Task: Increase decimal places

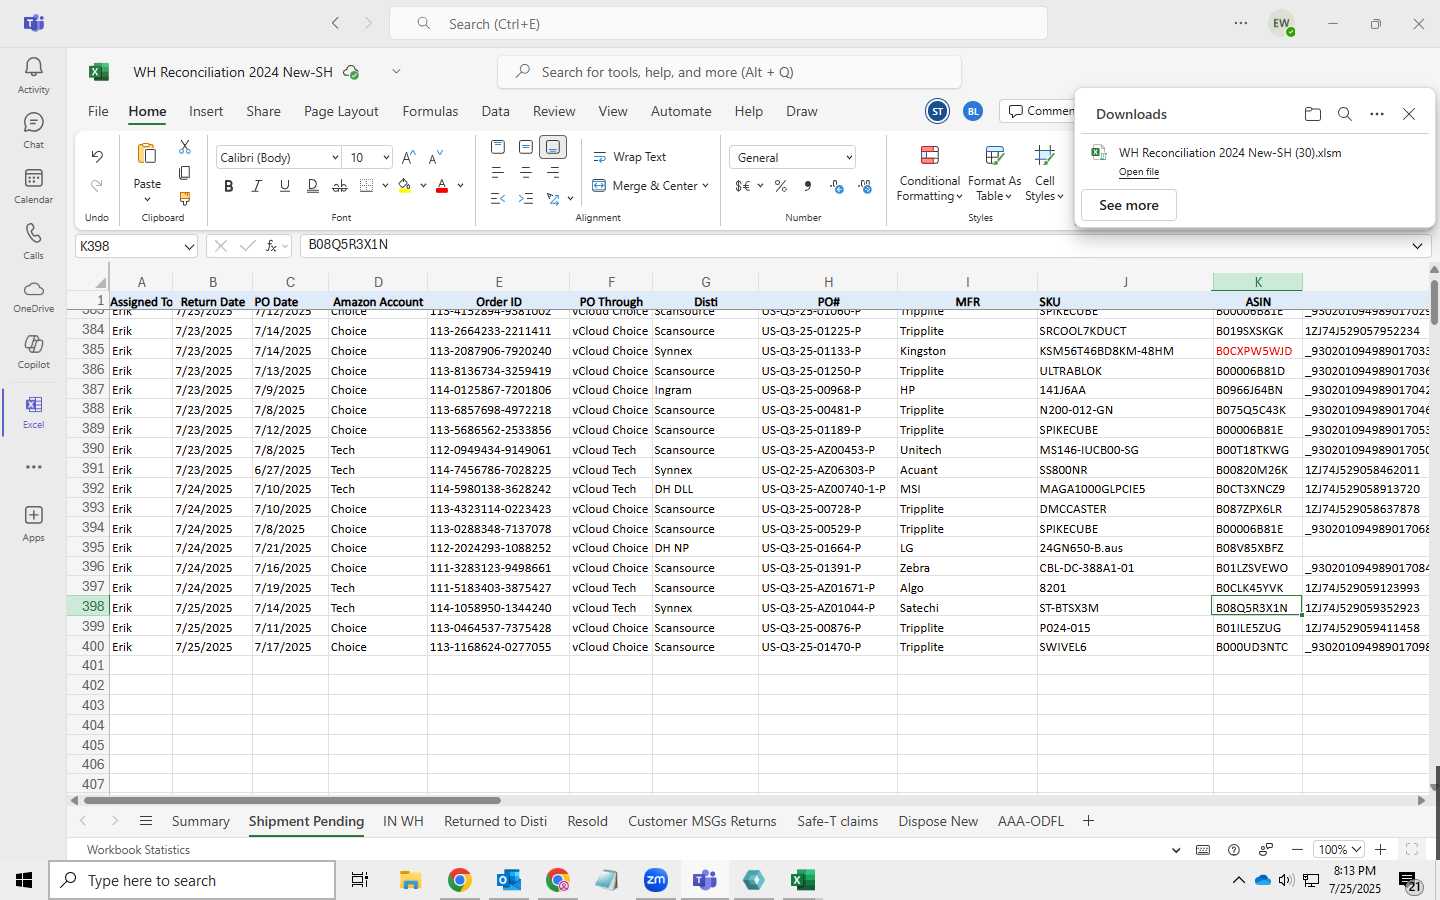Action: [837, 186]
